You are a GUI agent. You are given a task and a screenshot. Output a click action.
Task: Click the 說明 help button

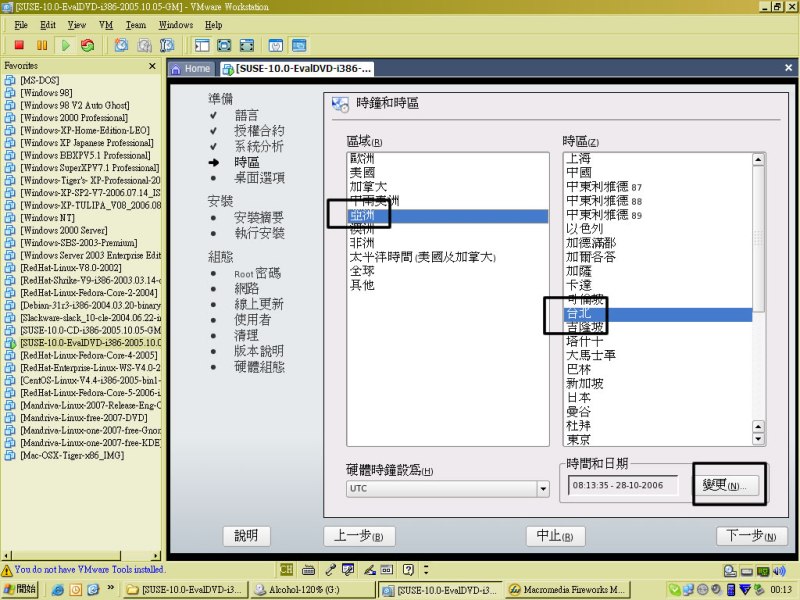[246, 536]
